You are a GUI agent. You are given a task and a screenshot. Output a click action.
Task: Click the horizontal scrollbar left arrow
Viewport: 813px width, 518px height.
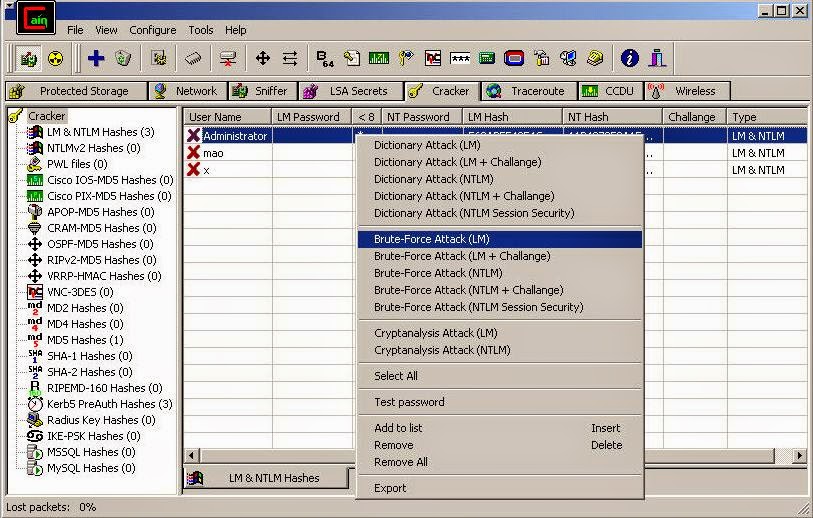point(191,456)
